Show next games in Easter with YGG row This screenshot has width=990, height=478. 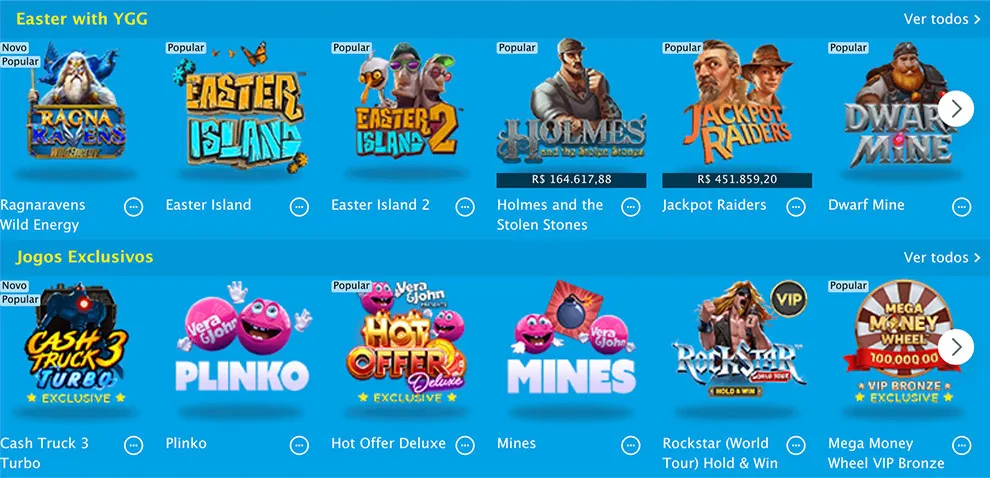(x=956, y=109)
